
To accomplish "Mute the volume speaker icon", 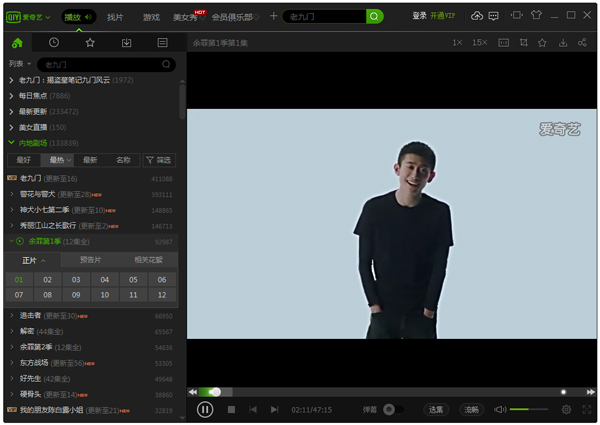I will [x=500, y=410].
